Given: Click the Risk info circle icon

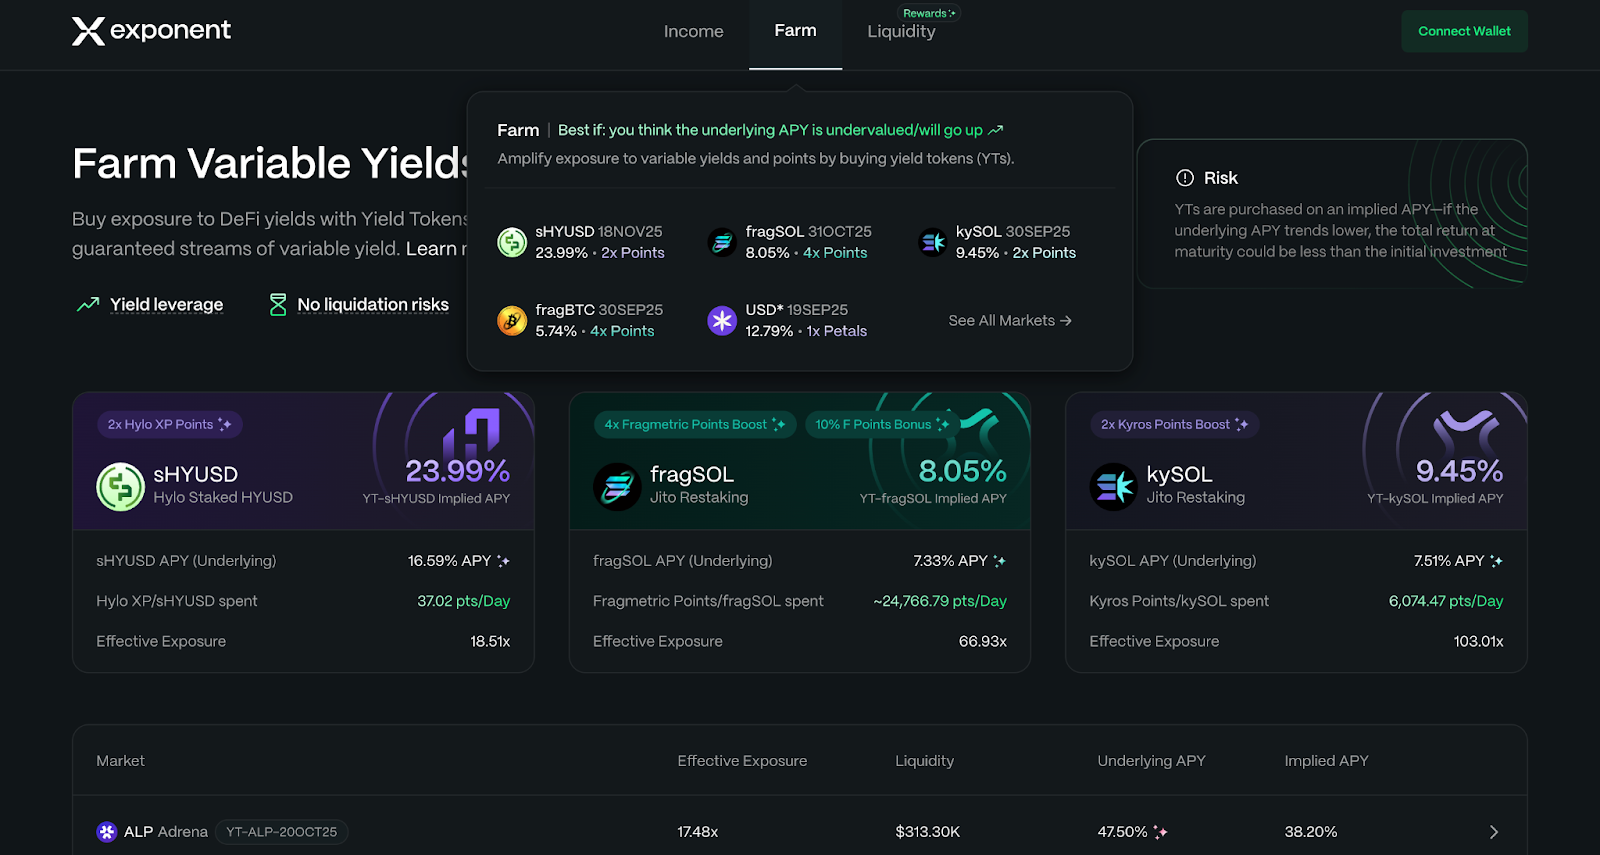Looking at the screenshot, I should [x=1185, y=178].
